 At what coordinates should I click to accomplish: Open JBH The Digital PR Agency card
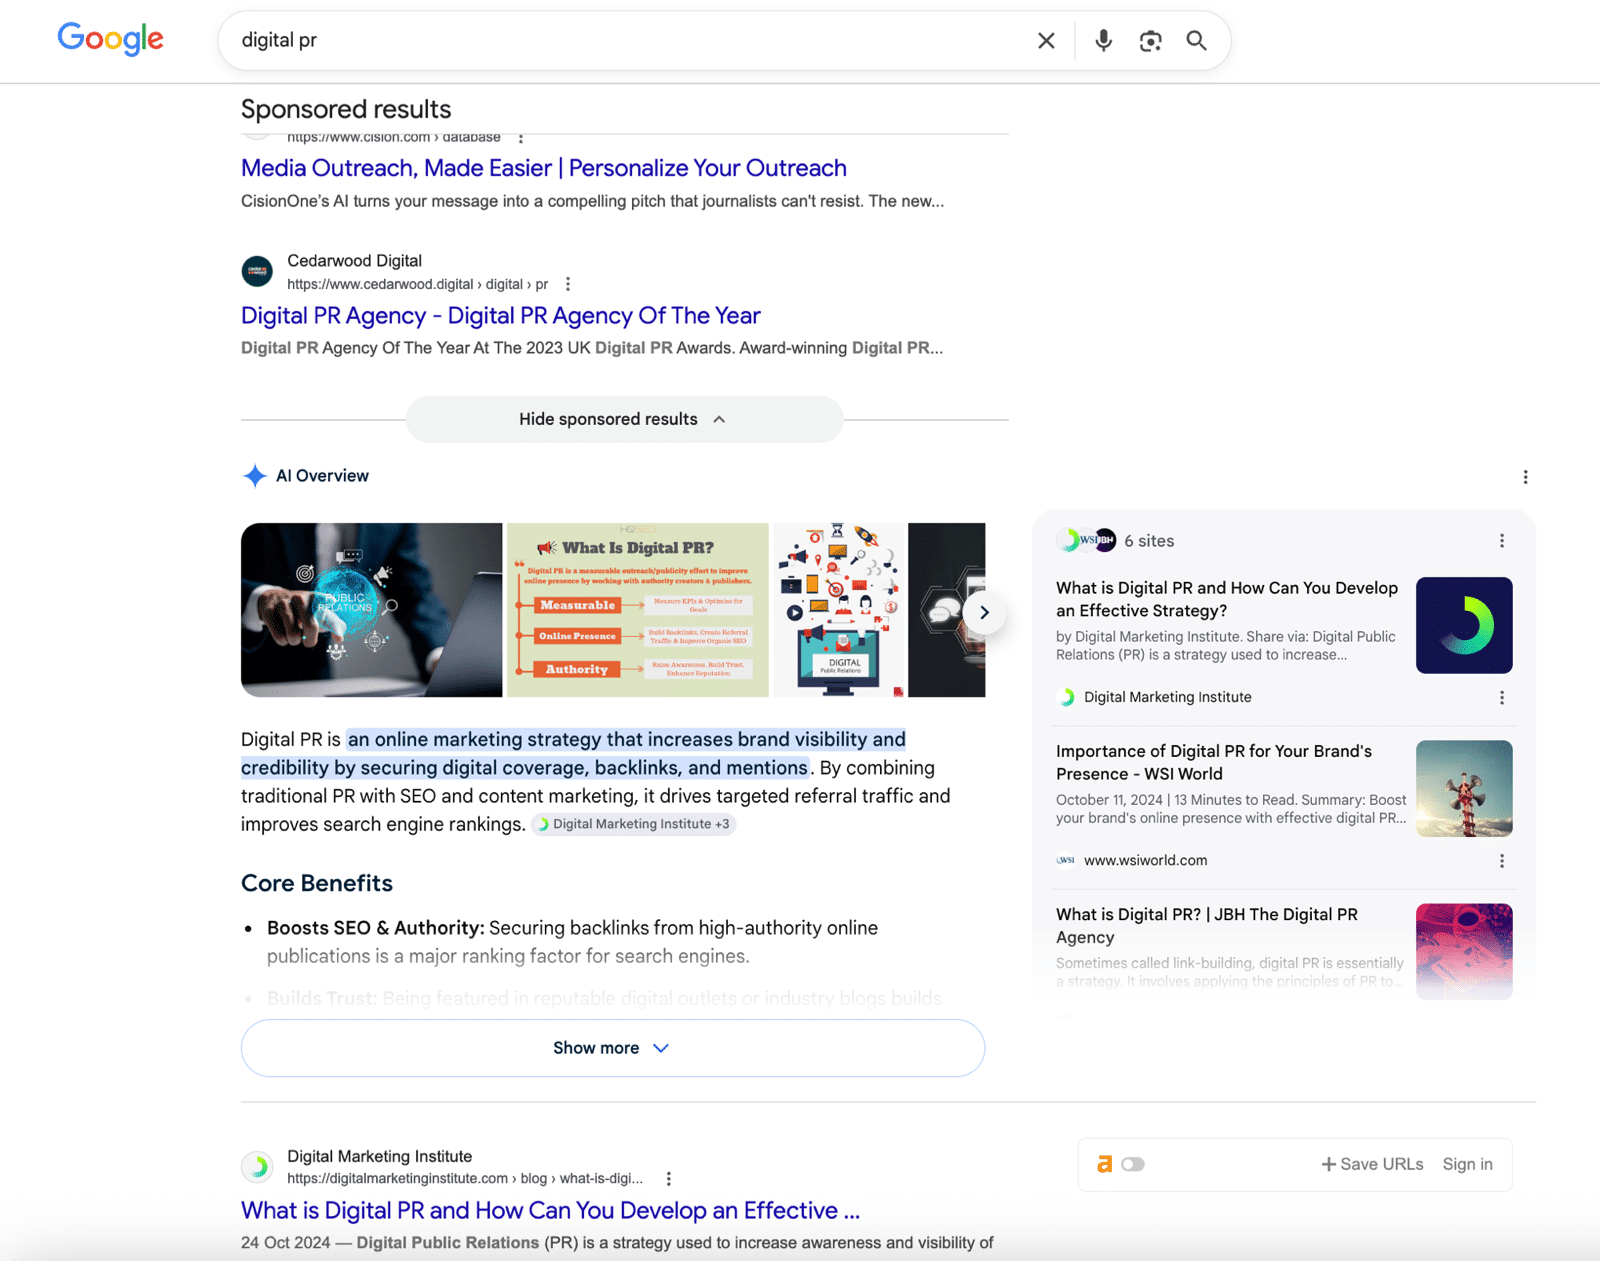tap(1207, 925)
